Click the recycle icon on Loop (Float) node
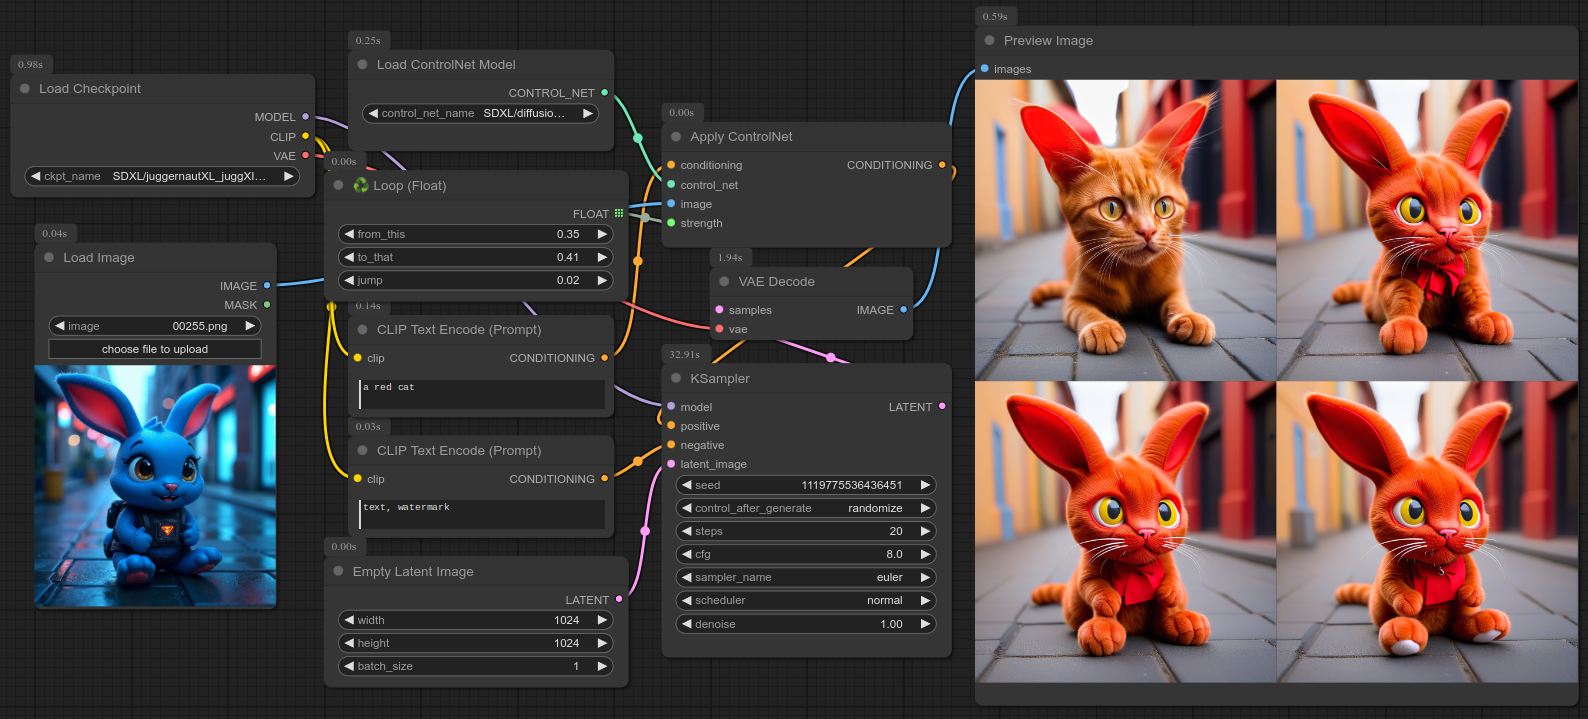The width and height of the screenshot is (1588, 719). [361, 185]
